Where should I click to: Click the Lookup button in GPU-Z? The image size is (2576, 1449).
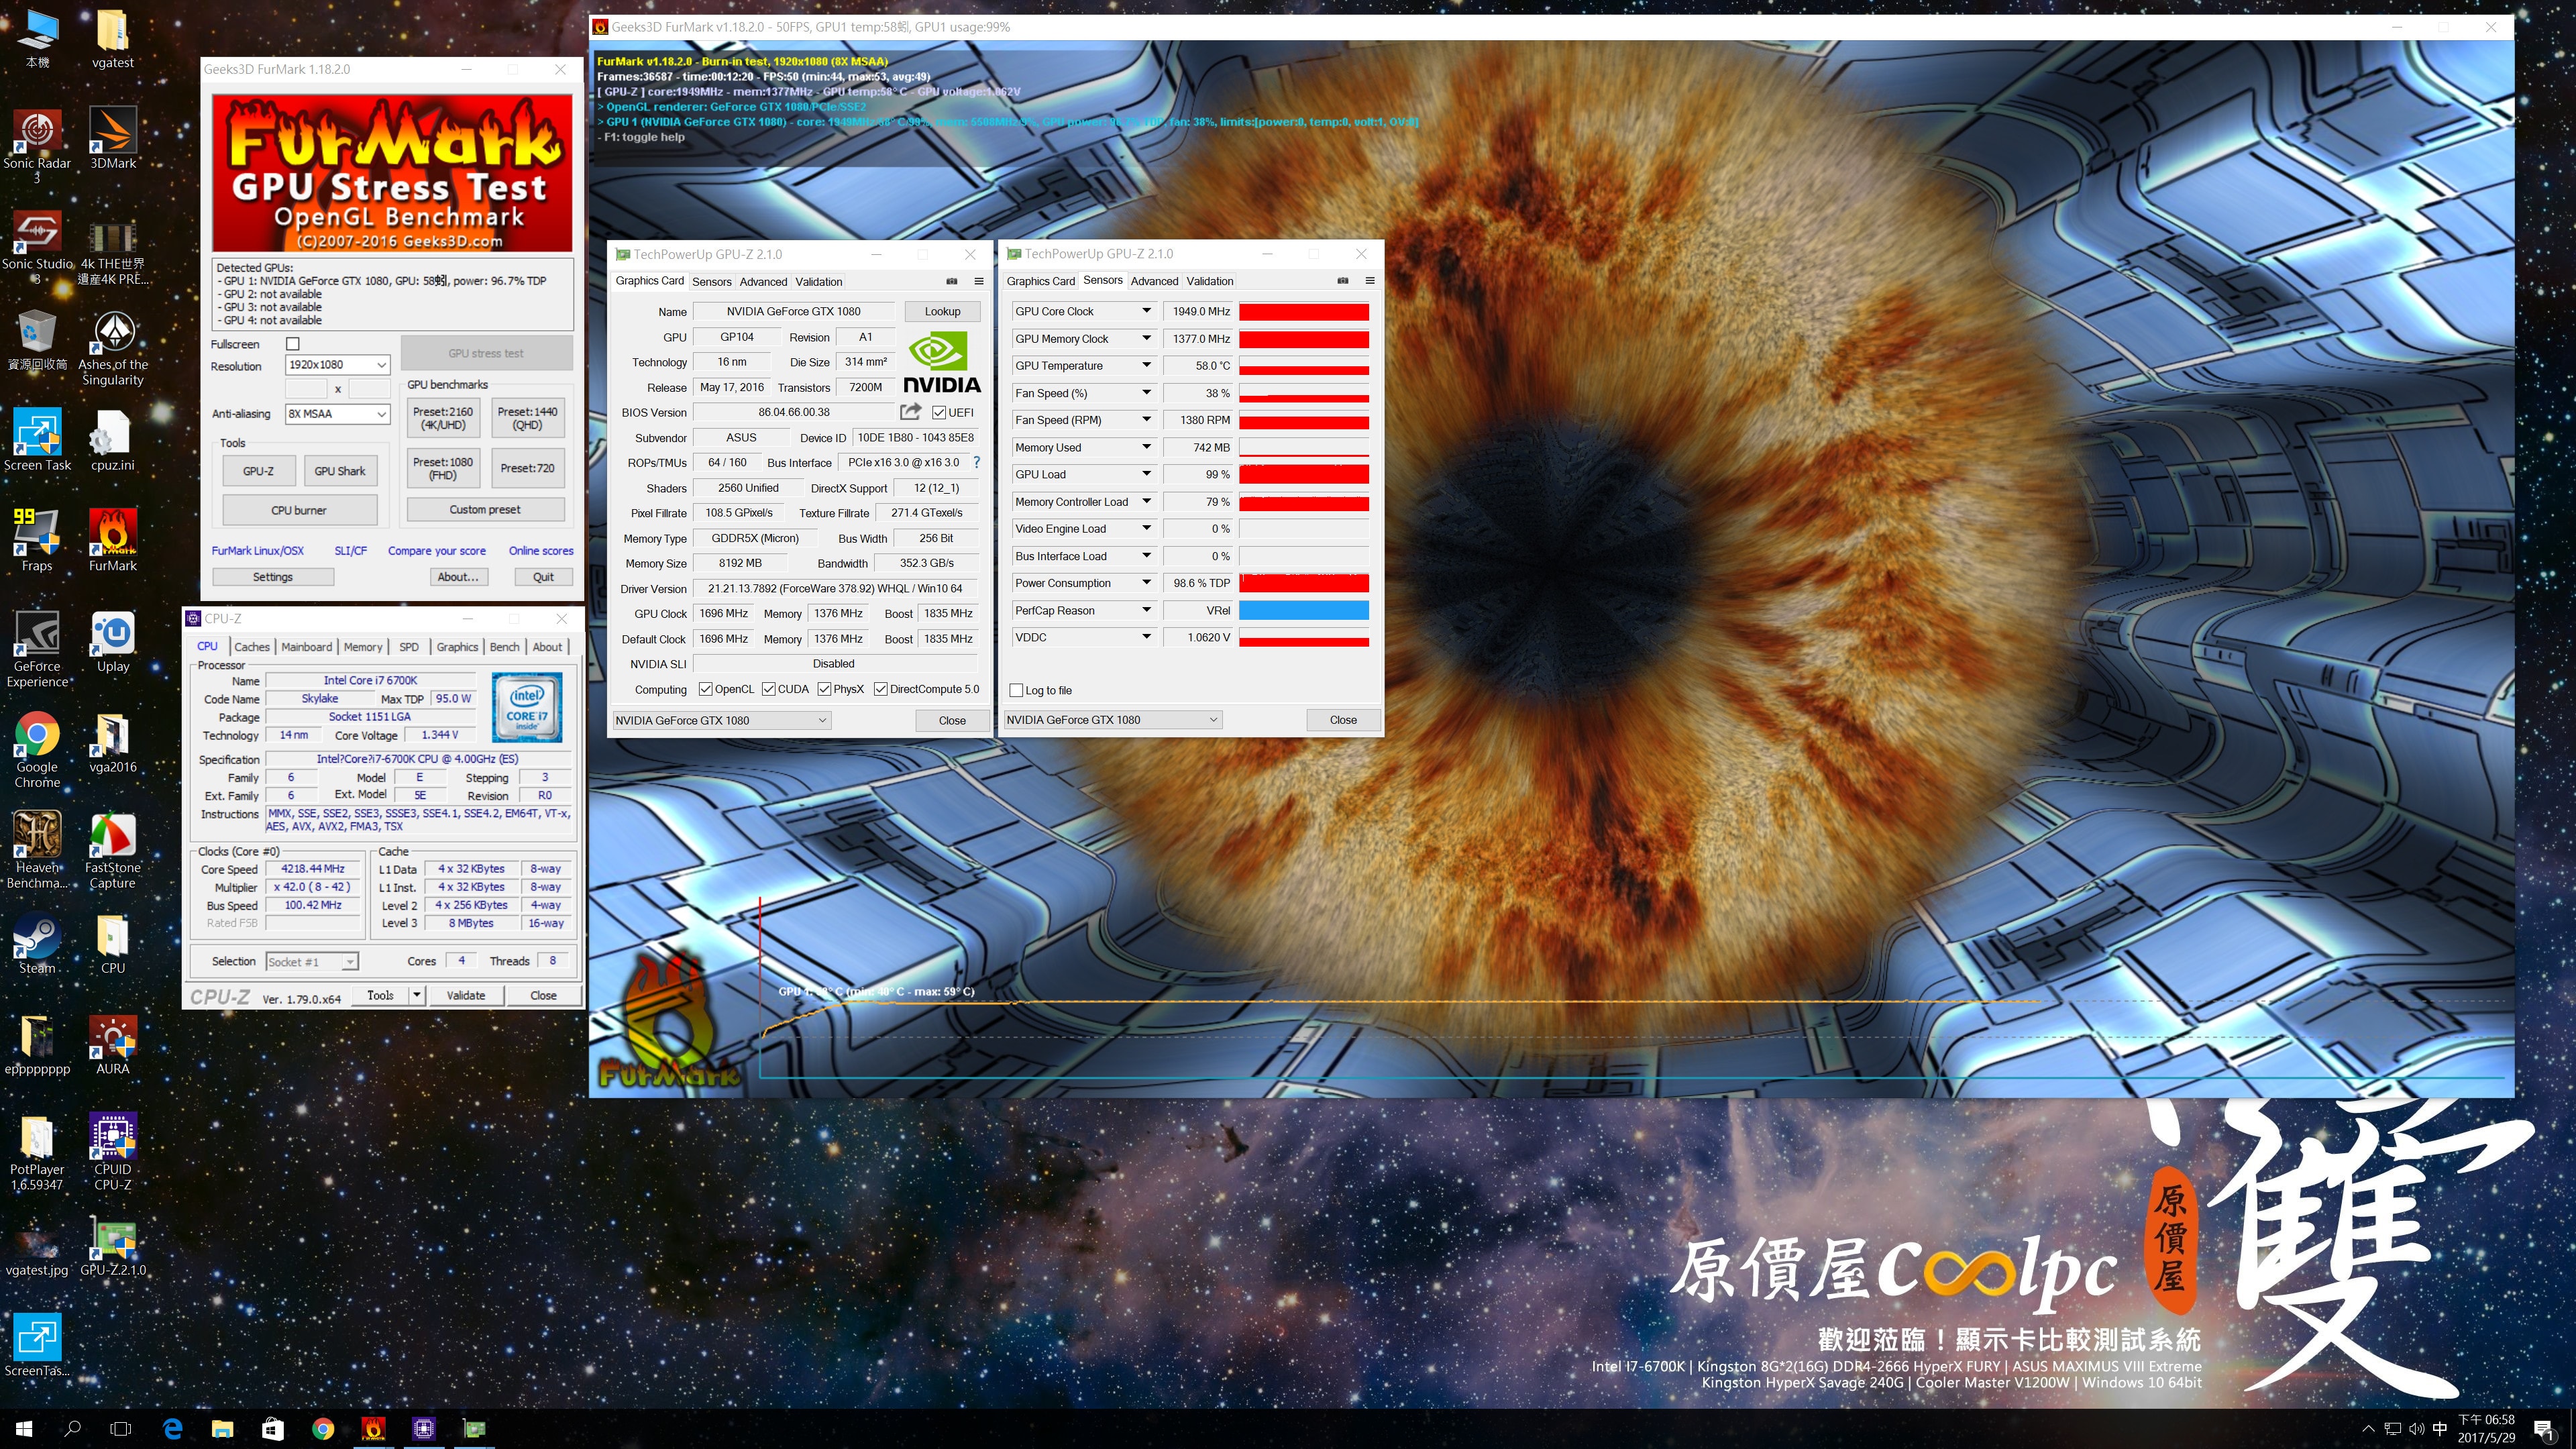coord(942,311)
